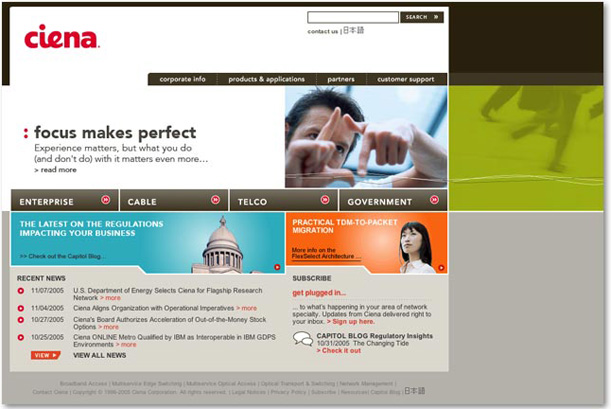Open more link for Department of Energy news

(x=110, y=298)
